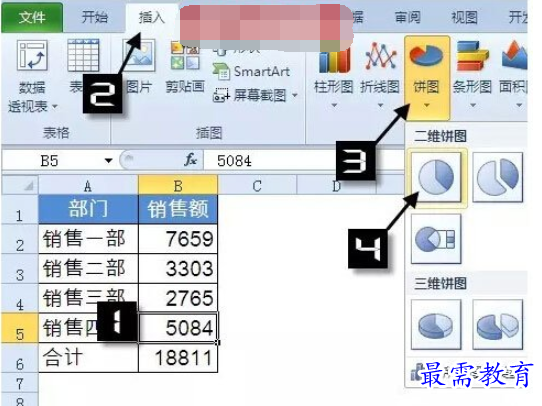Screen dimensions: 542x406
Task: Select the 3D pie chart thumbnail
Action: (436, 325)
